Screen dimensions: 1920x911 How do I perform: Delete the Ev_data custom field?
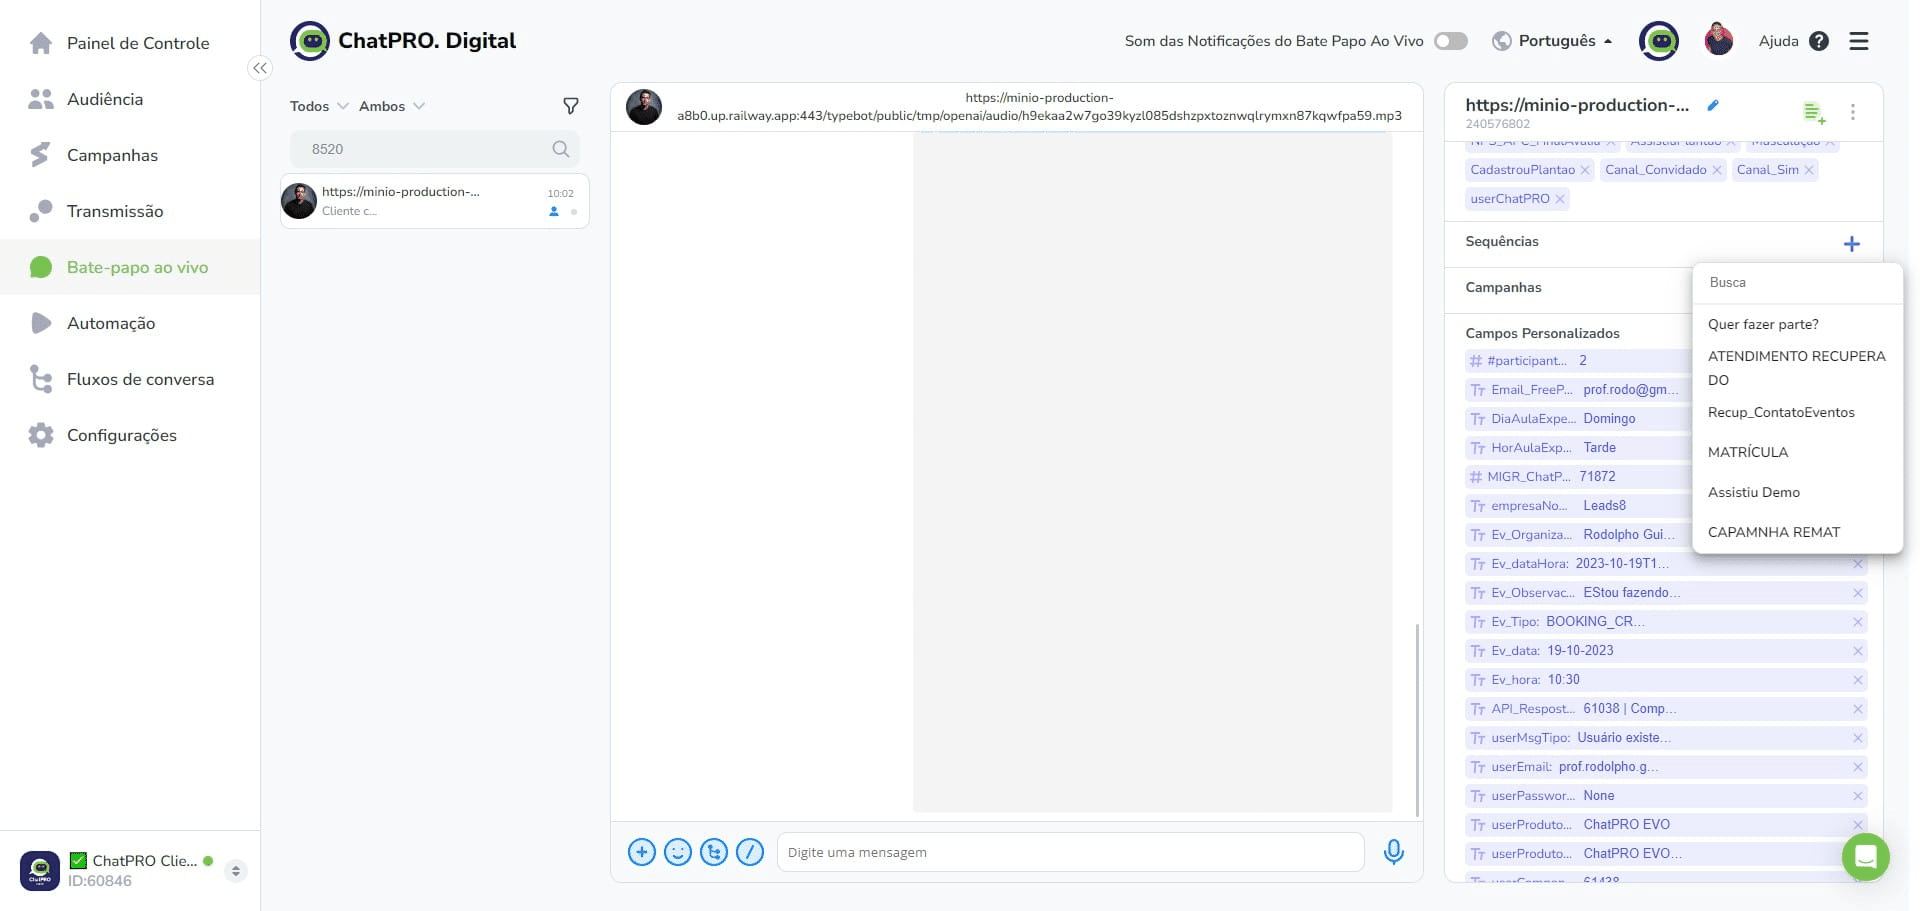[1858, 651]
